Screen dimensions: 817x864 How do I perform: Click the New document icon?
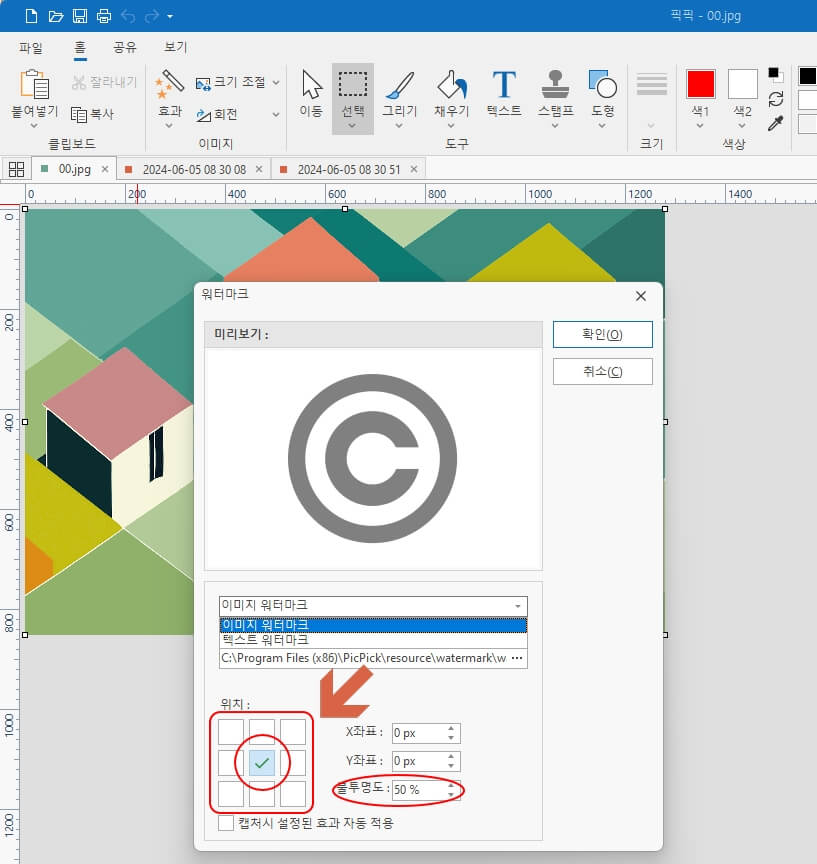tap(31, 16)
